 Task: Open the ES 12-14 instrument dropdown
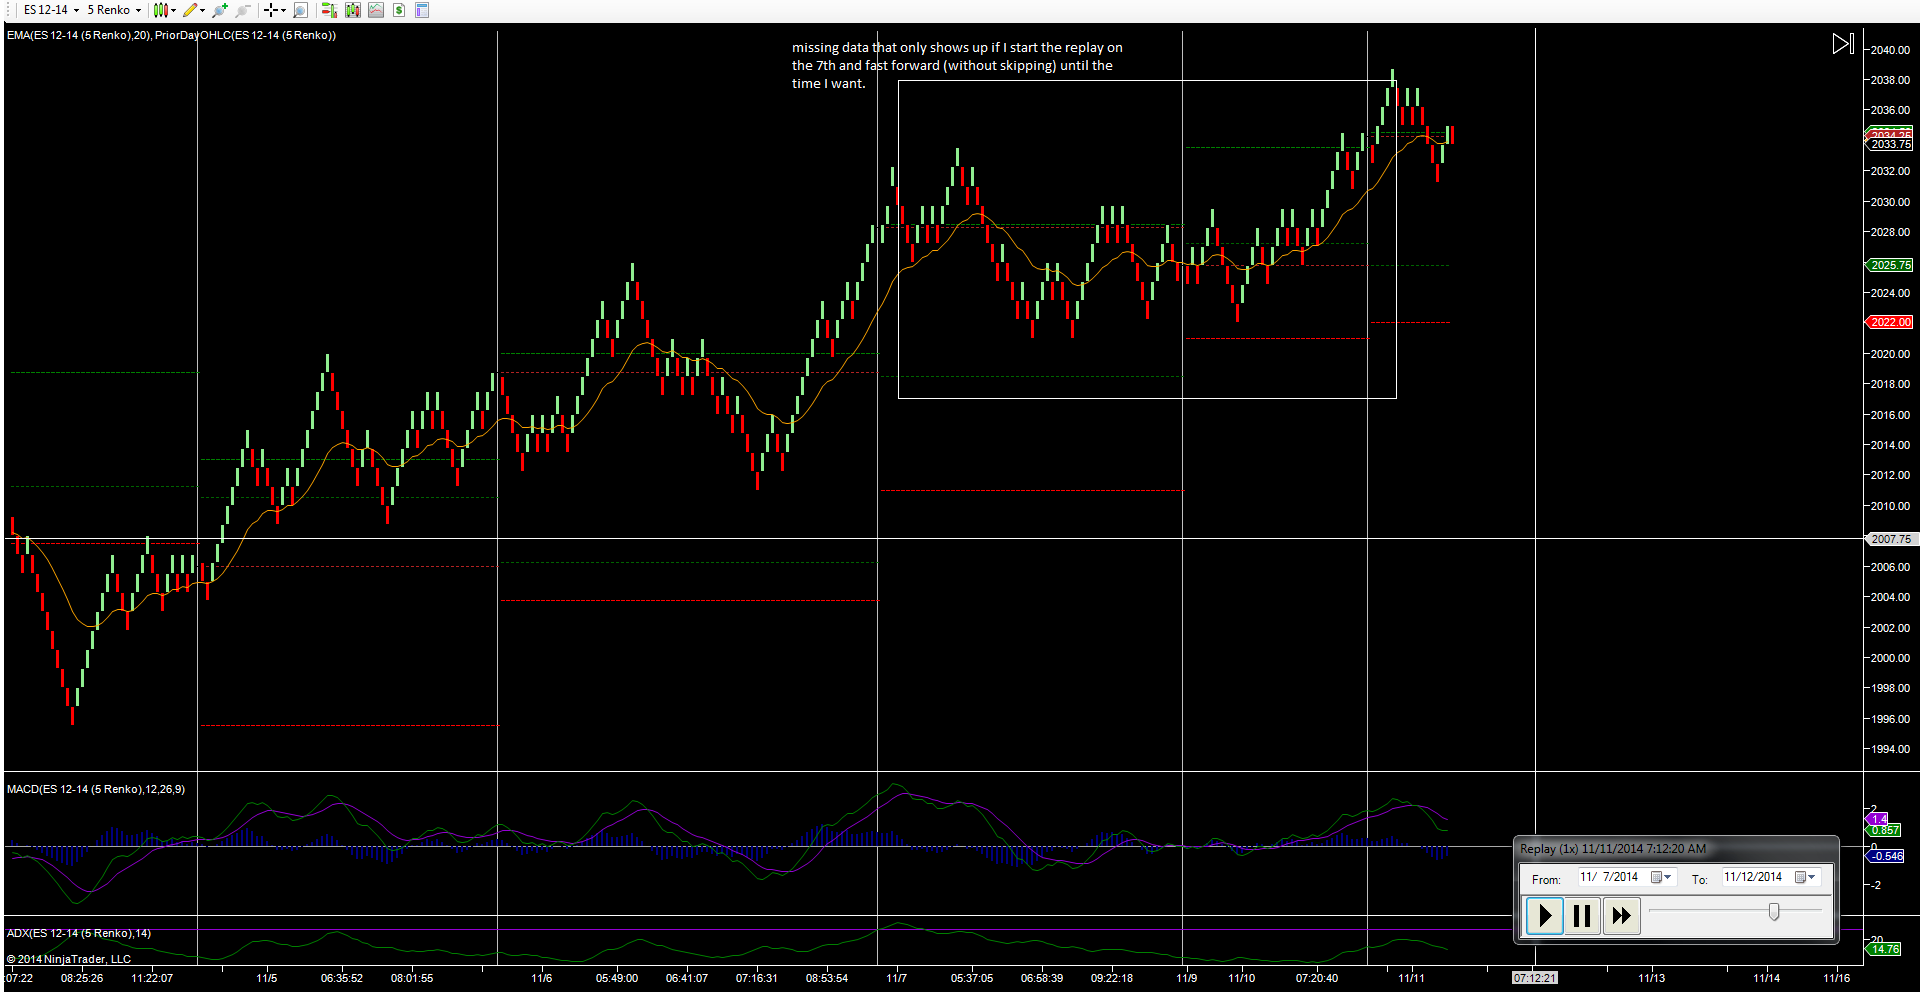pos(51,10)
